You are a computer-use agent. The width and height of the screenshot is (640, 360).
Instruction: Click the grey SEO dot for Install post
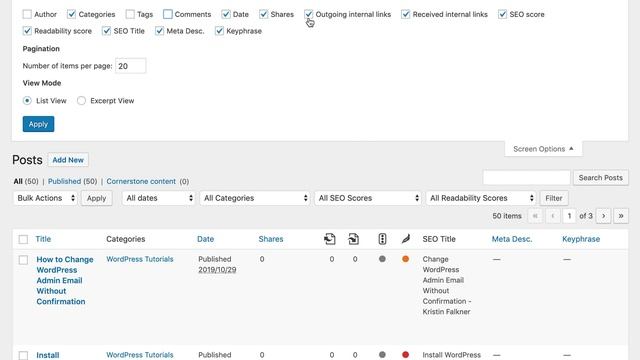click(x=382, y=355)
